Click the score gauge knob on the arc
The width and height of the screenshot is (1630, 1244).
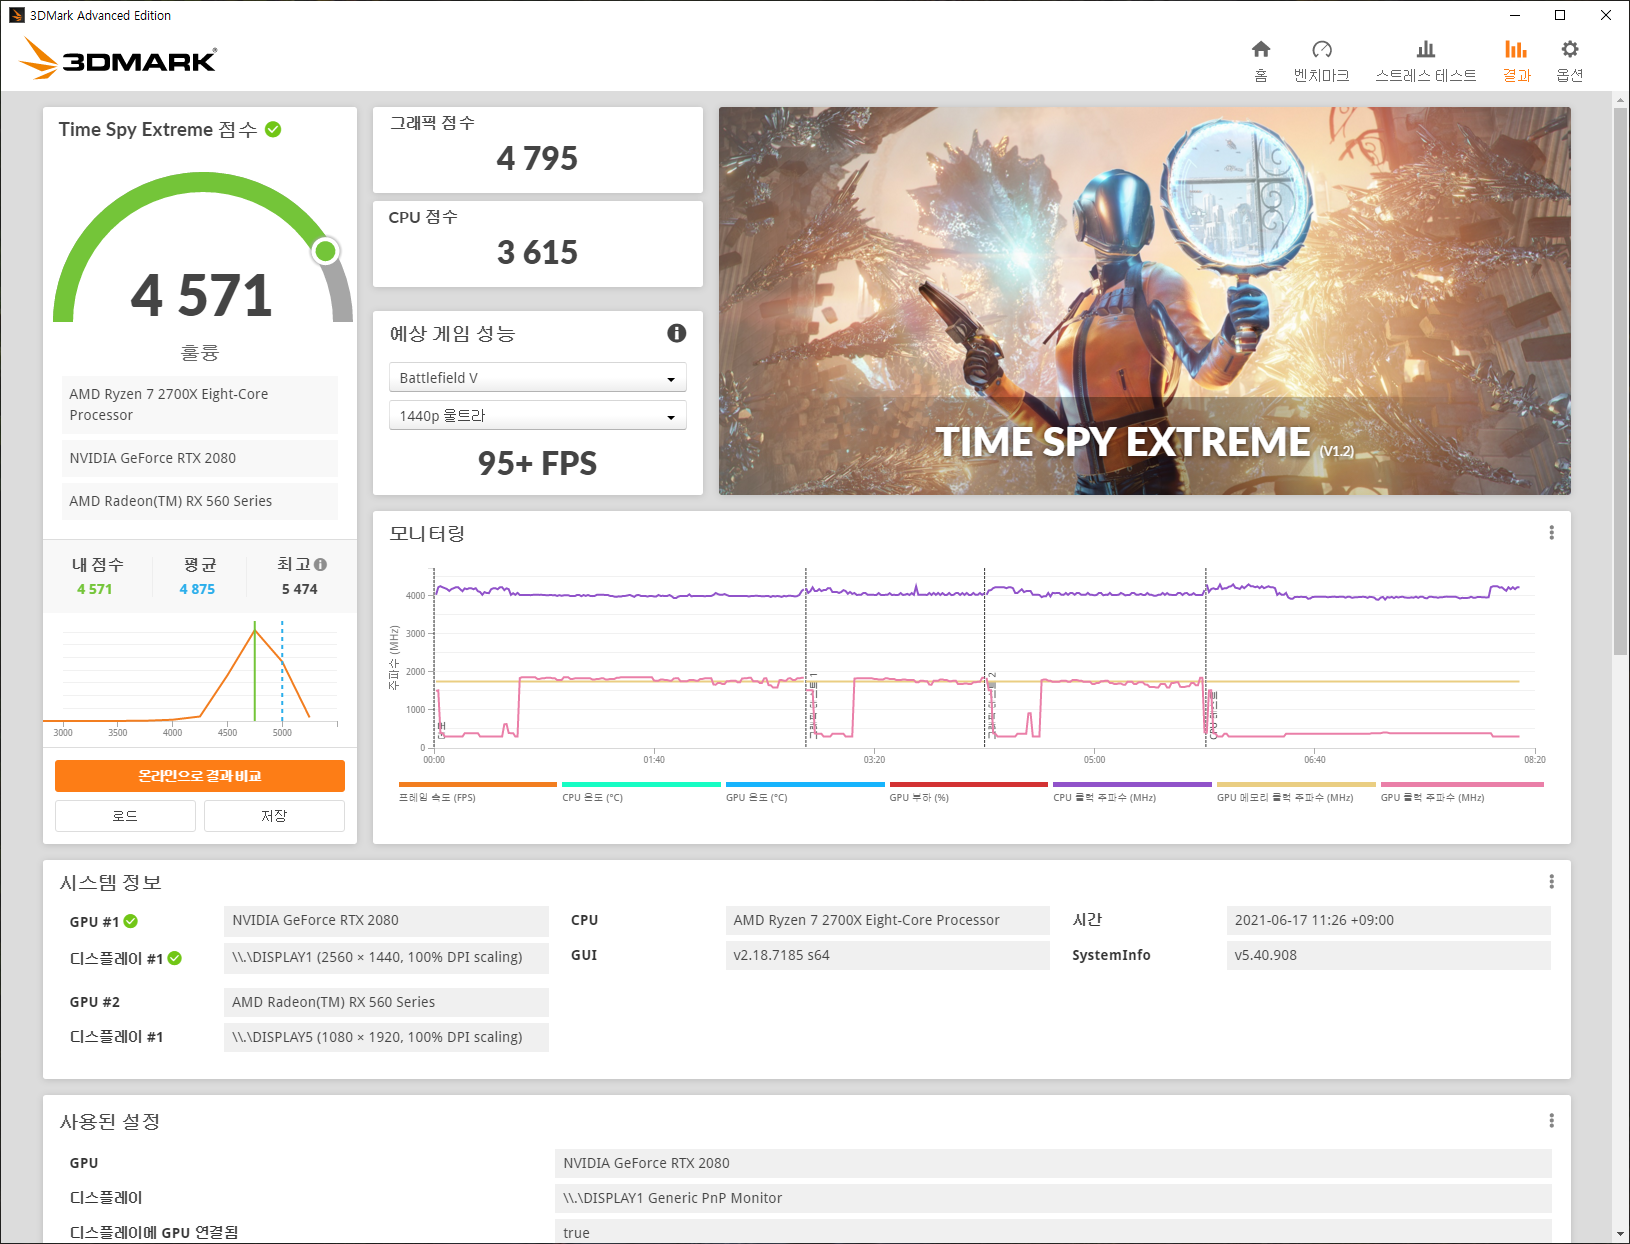(x=326, y=251)
